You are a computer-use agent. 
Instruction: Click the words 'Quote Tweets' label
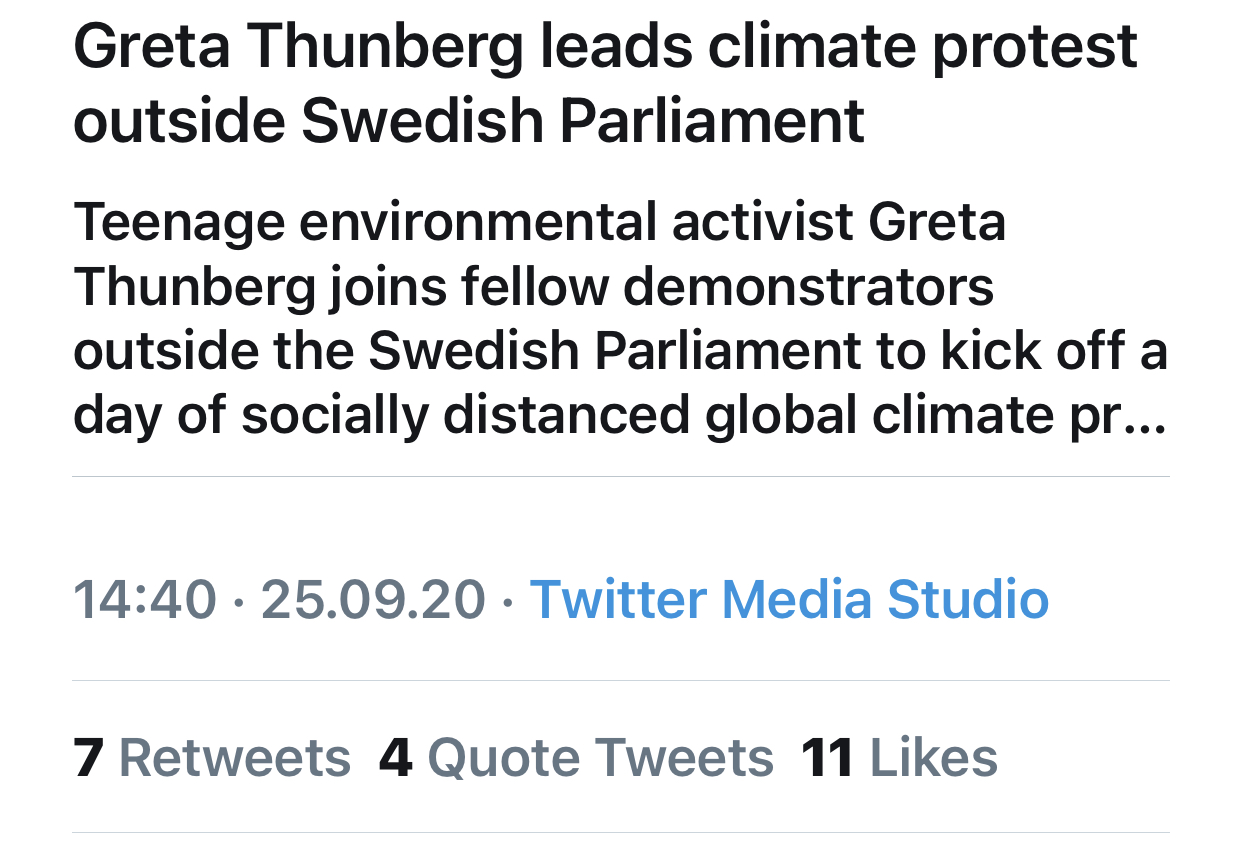600,757
